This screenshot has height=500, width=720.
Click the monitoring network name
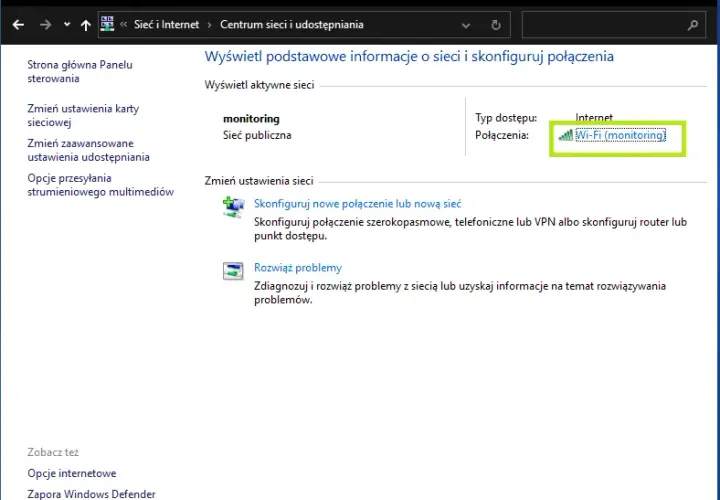251,119
